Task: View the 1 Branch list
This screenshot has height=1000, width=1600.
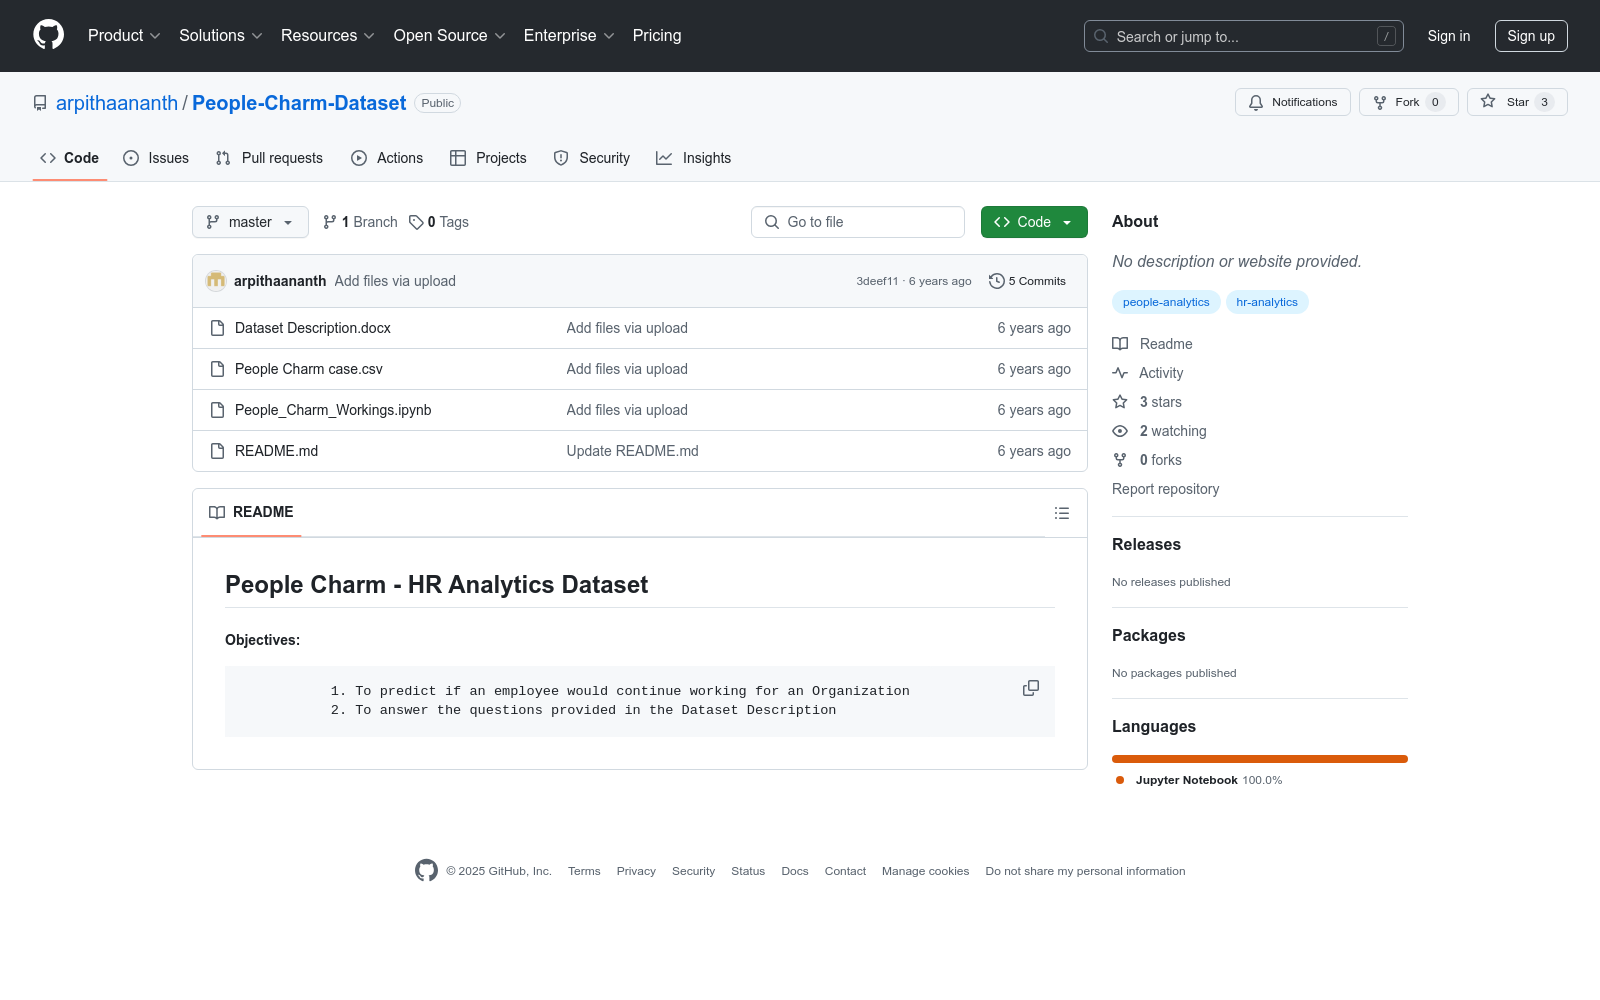Action: click(360, 222)
